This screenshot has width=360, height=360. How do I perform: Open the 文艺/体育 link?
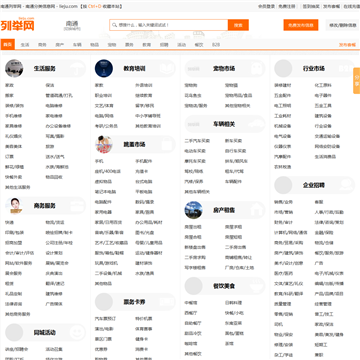[x=104, y=106]
